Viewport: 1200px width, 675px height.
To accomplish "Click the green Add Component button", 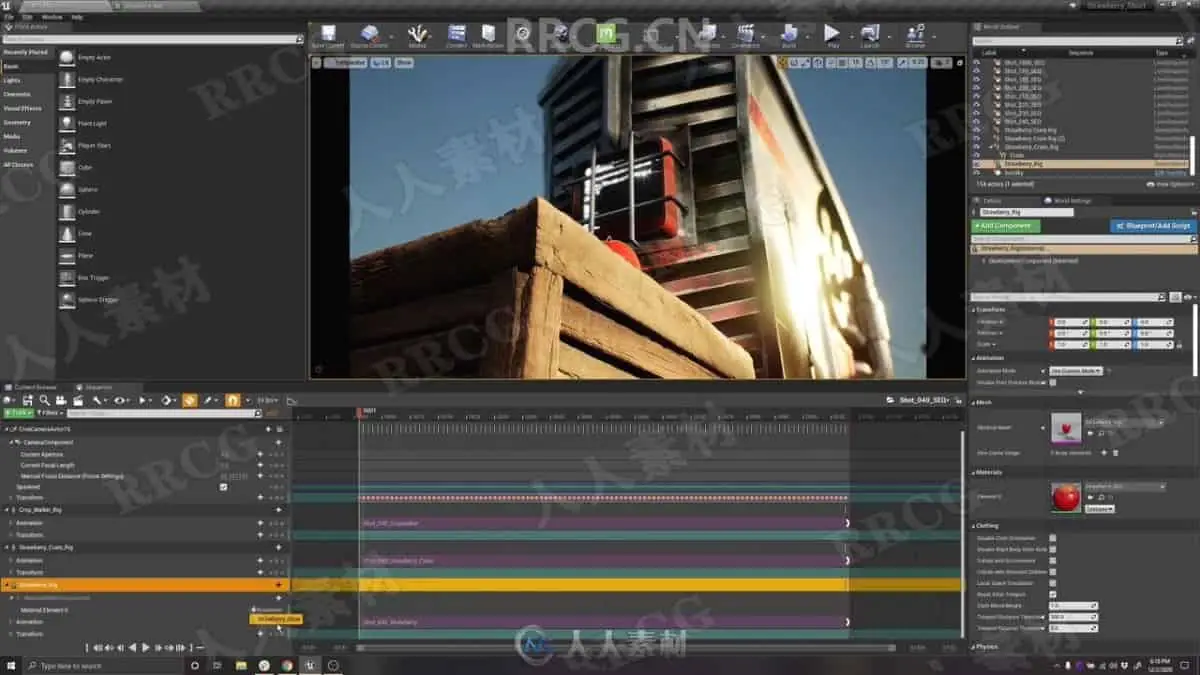I will pos(1006,226).
